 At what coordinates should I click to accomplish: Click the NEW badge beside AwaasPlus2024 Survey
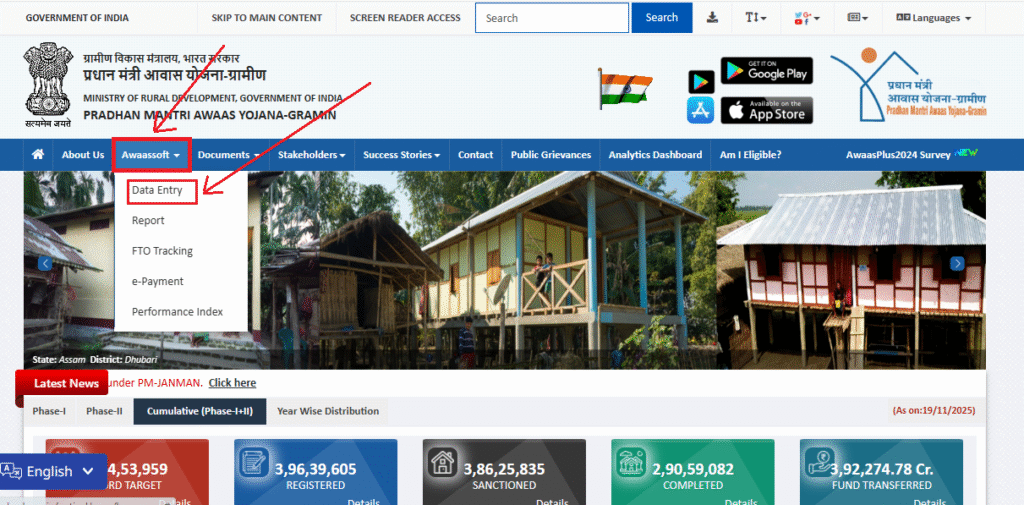pyautogui.click(x=966, y=154)
